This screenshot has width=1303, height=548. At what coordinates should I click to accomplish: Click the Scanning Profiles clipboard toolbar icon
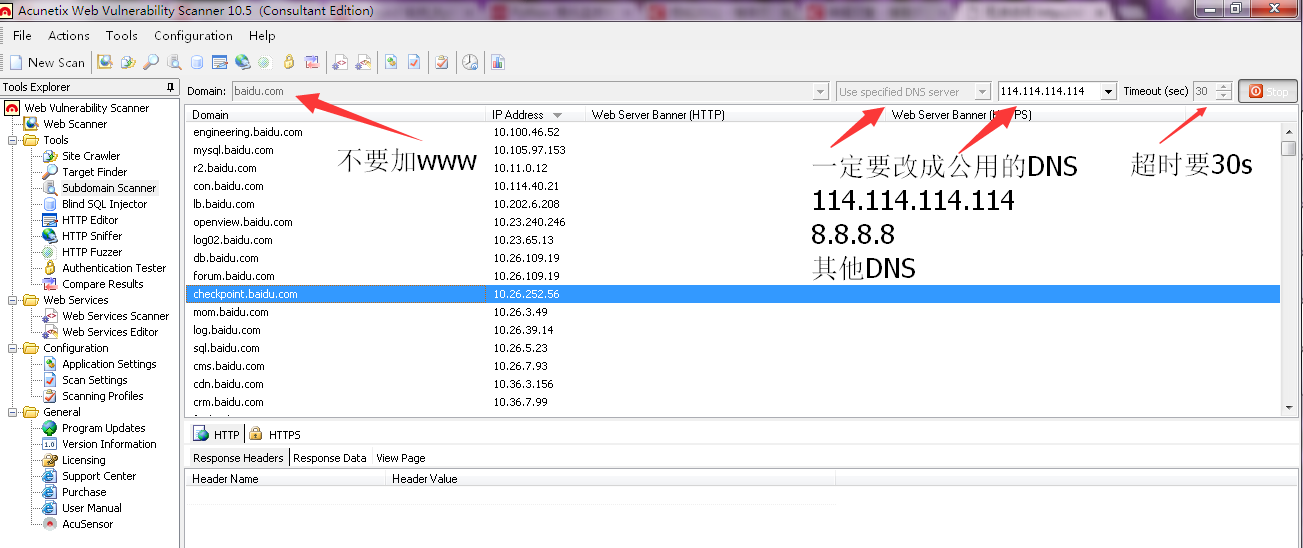coord(442,62)
